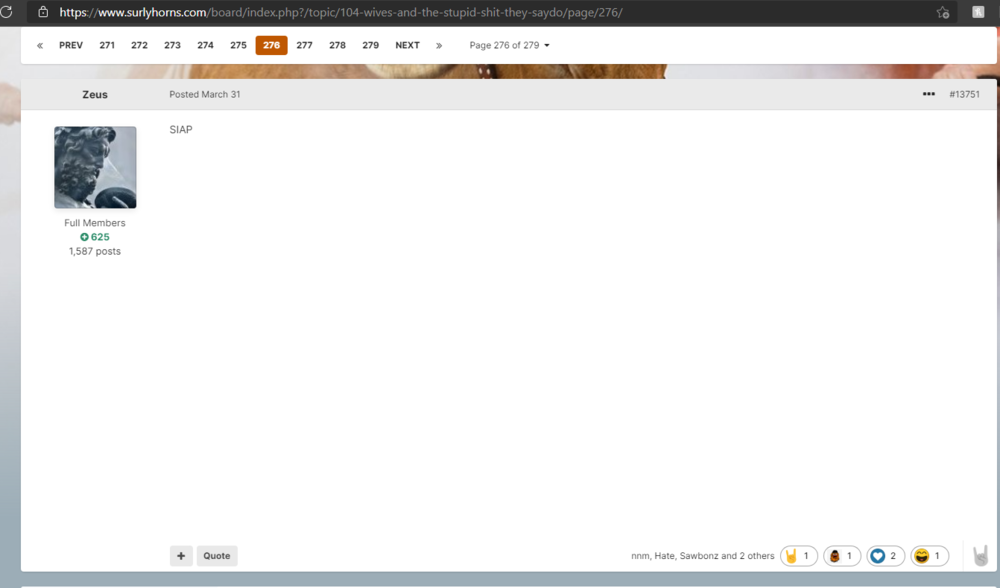
Task: Select page 271 in the pagination bar
Action: (x=107, y=45)
